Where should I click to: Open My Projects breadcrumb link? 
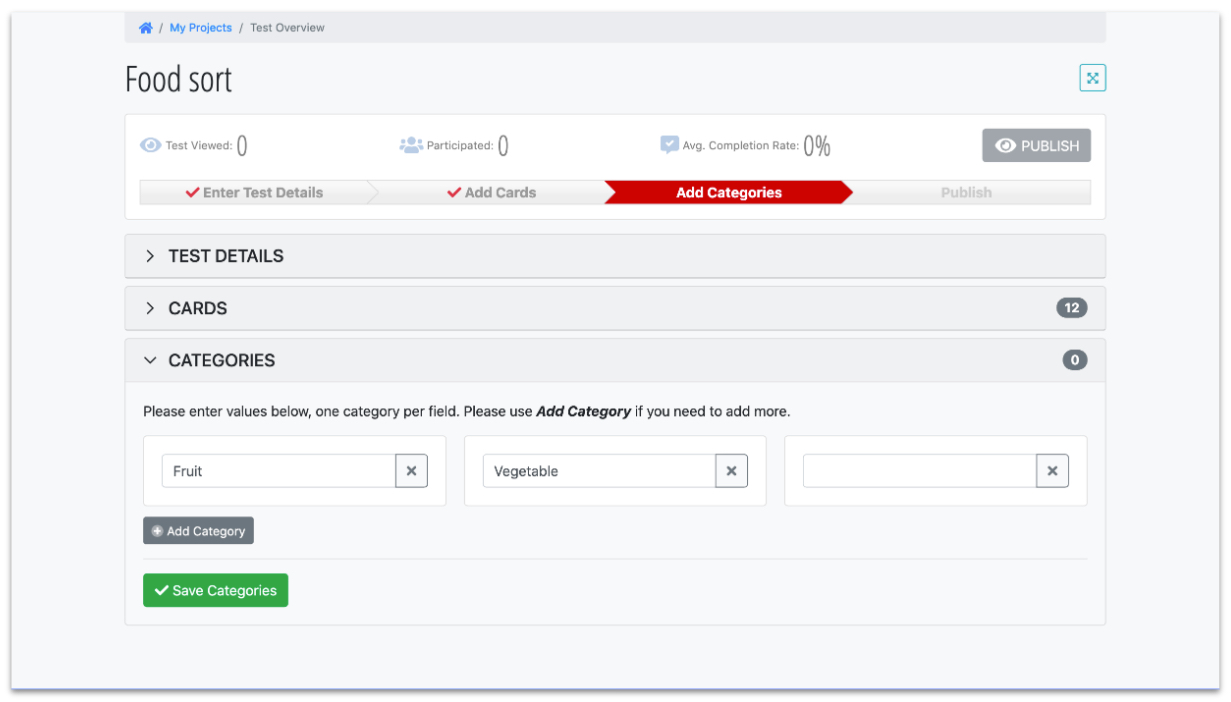click(200, 28)
